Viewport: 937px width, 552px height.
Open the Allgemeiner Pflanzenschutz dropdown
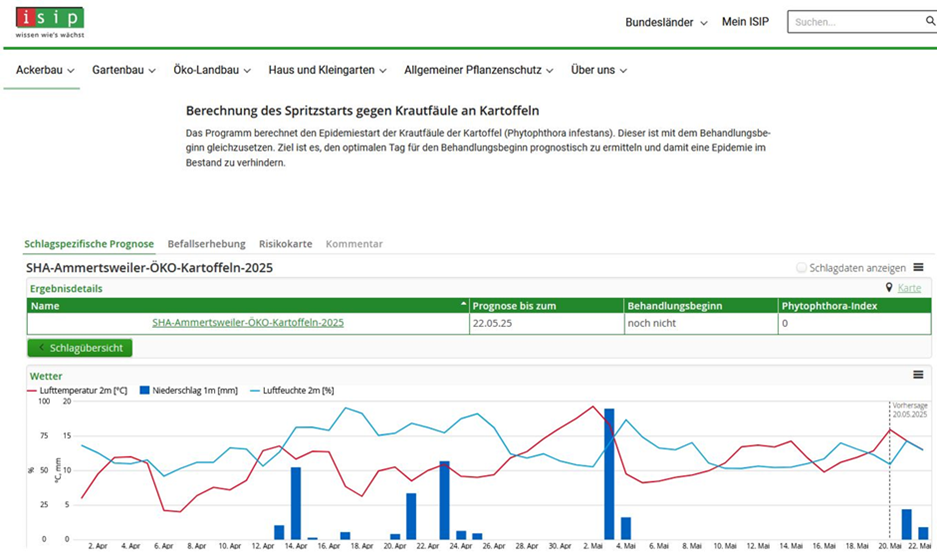pyautogui.click(x=479, y=70)
